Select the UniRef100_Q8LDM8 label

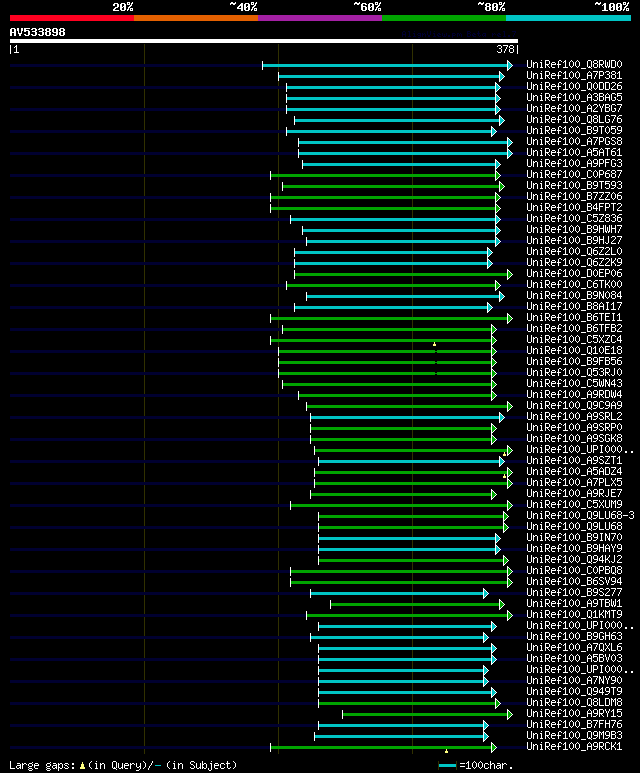pyautogui.click(x=574, y=703)
